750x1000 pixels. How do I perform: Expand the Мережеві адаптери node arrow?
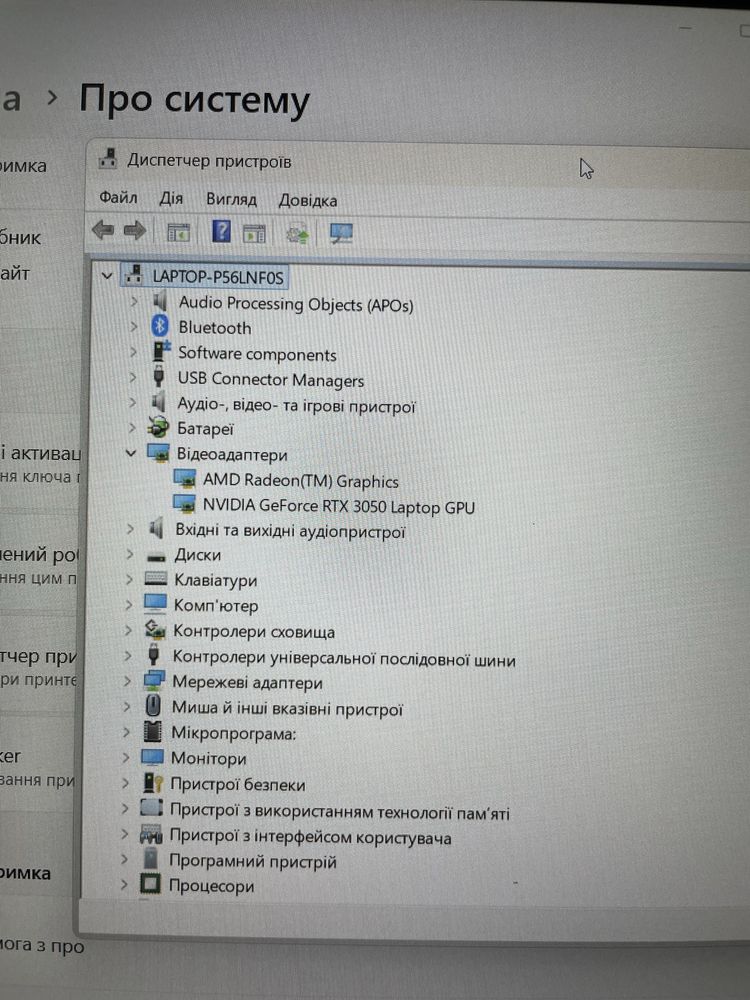pyautogui.click(x=127, y=681)
